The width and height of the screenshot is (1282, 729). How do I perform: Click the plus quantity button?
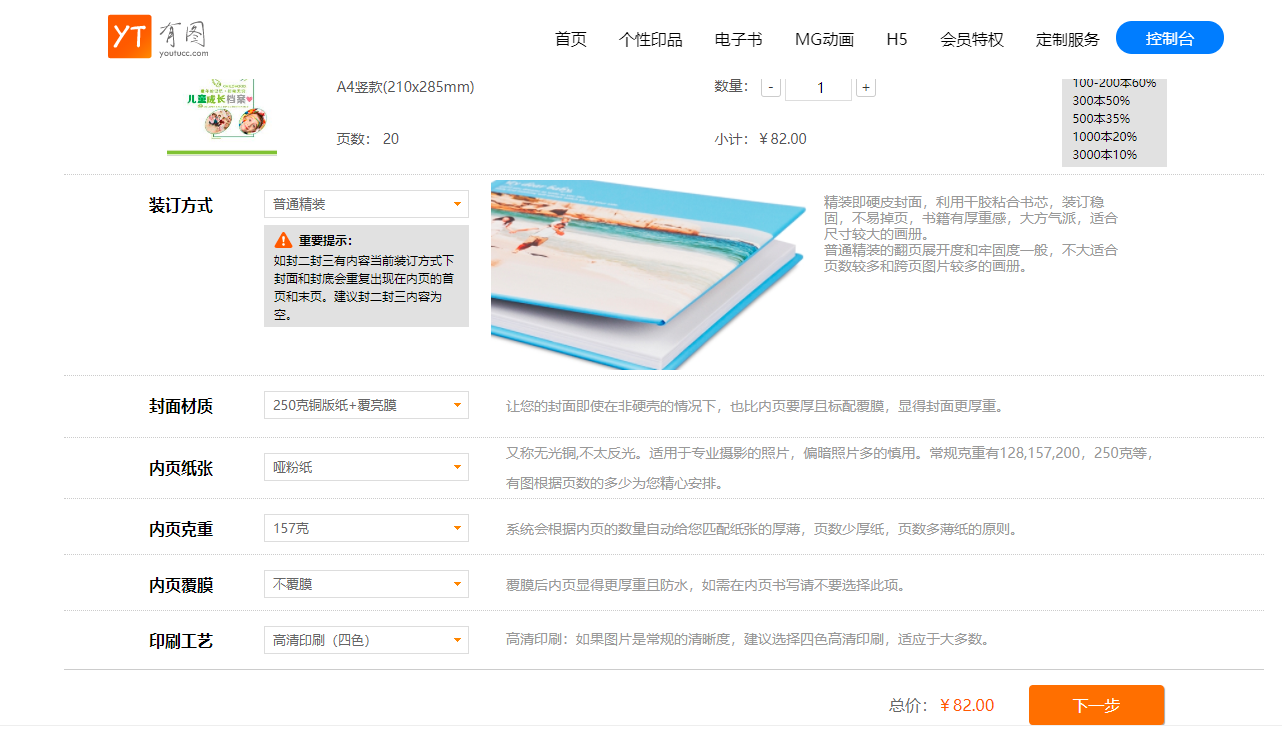coord(866,87)
